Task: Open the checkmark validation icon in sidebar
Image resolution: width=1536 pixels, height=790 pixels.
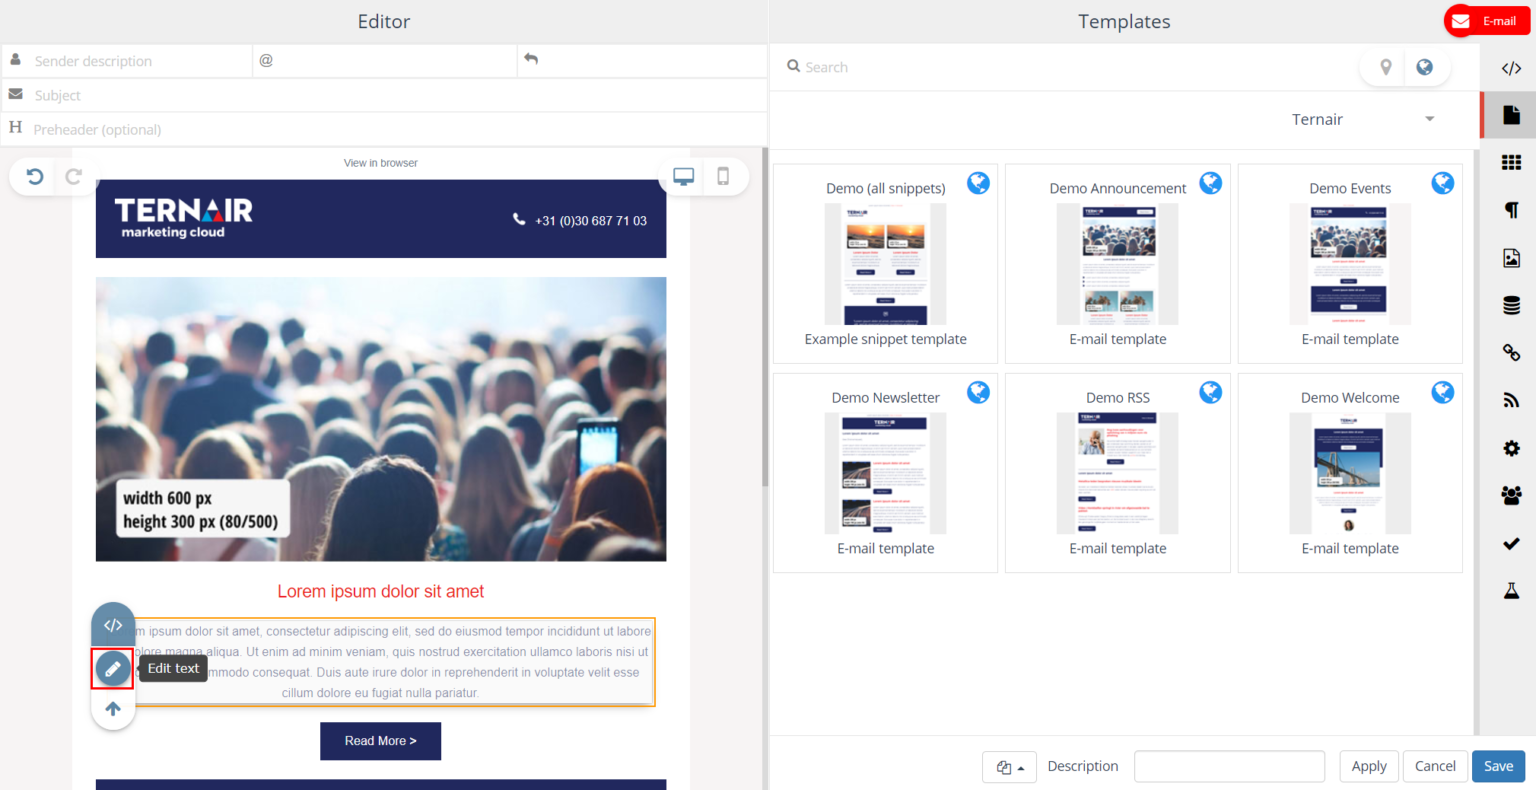Action: [1511, 543]
